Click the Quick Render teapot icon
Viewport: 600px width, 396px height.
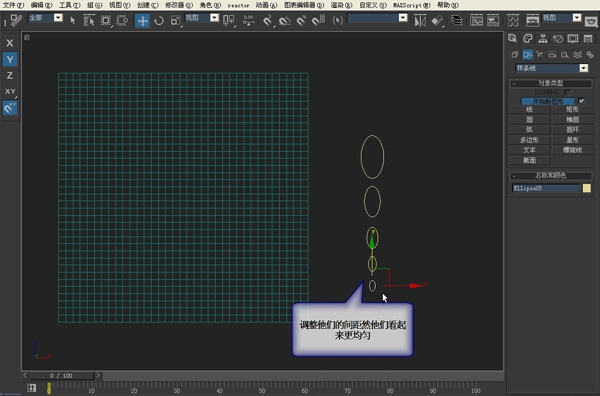(591, 21)
